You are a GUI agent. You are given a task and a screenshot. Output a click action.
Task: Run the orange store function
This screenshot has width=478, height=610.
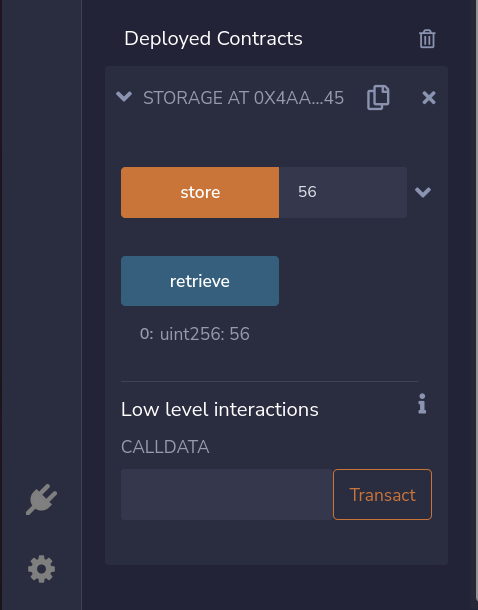[x=200, y=192]
